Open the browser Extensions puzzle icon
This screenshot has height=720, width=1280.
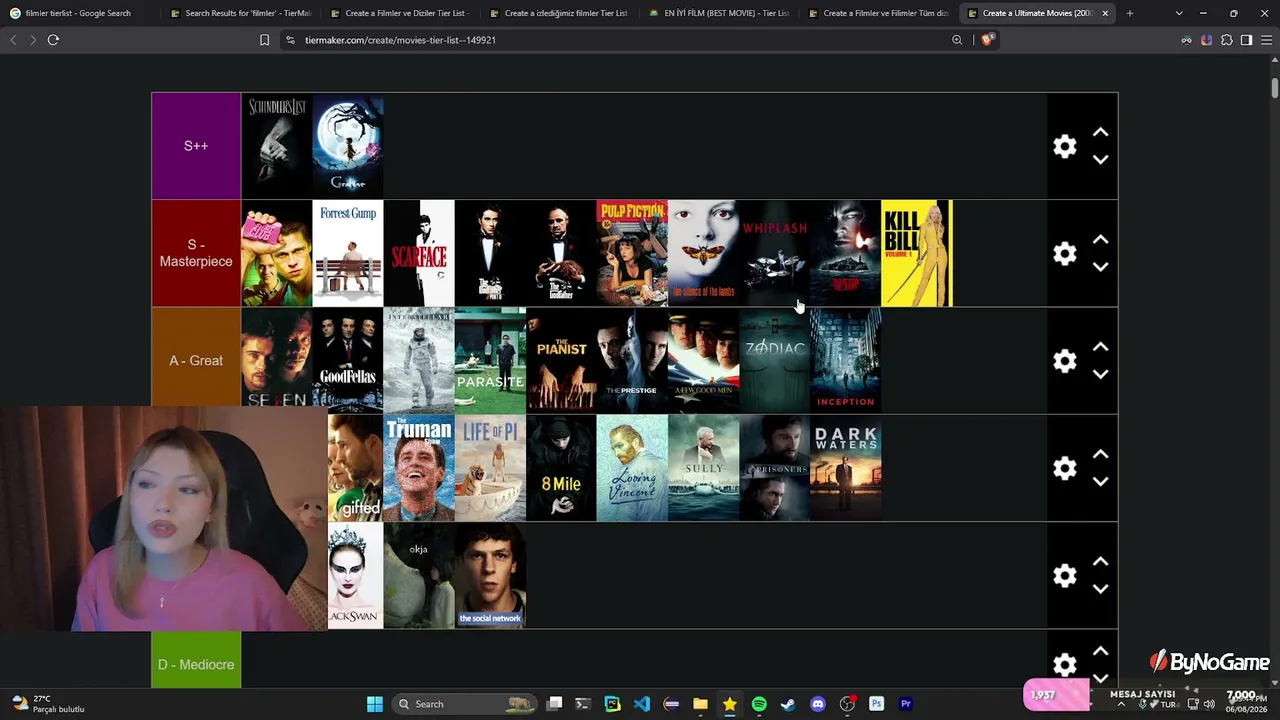point(1226,40)
